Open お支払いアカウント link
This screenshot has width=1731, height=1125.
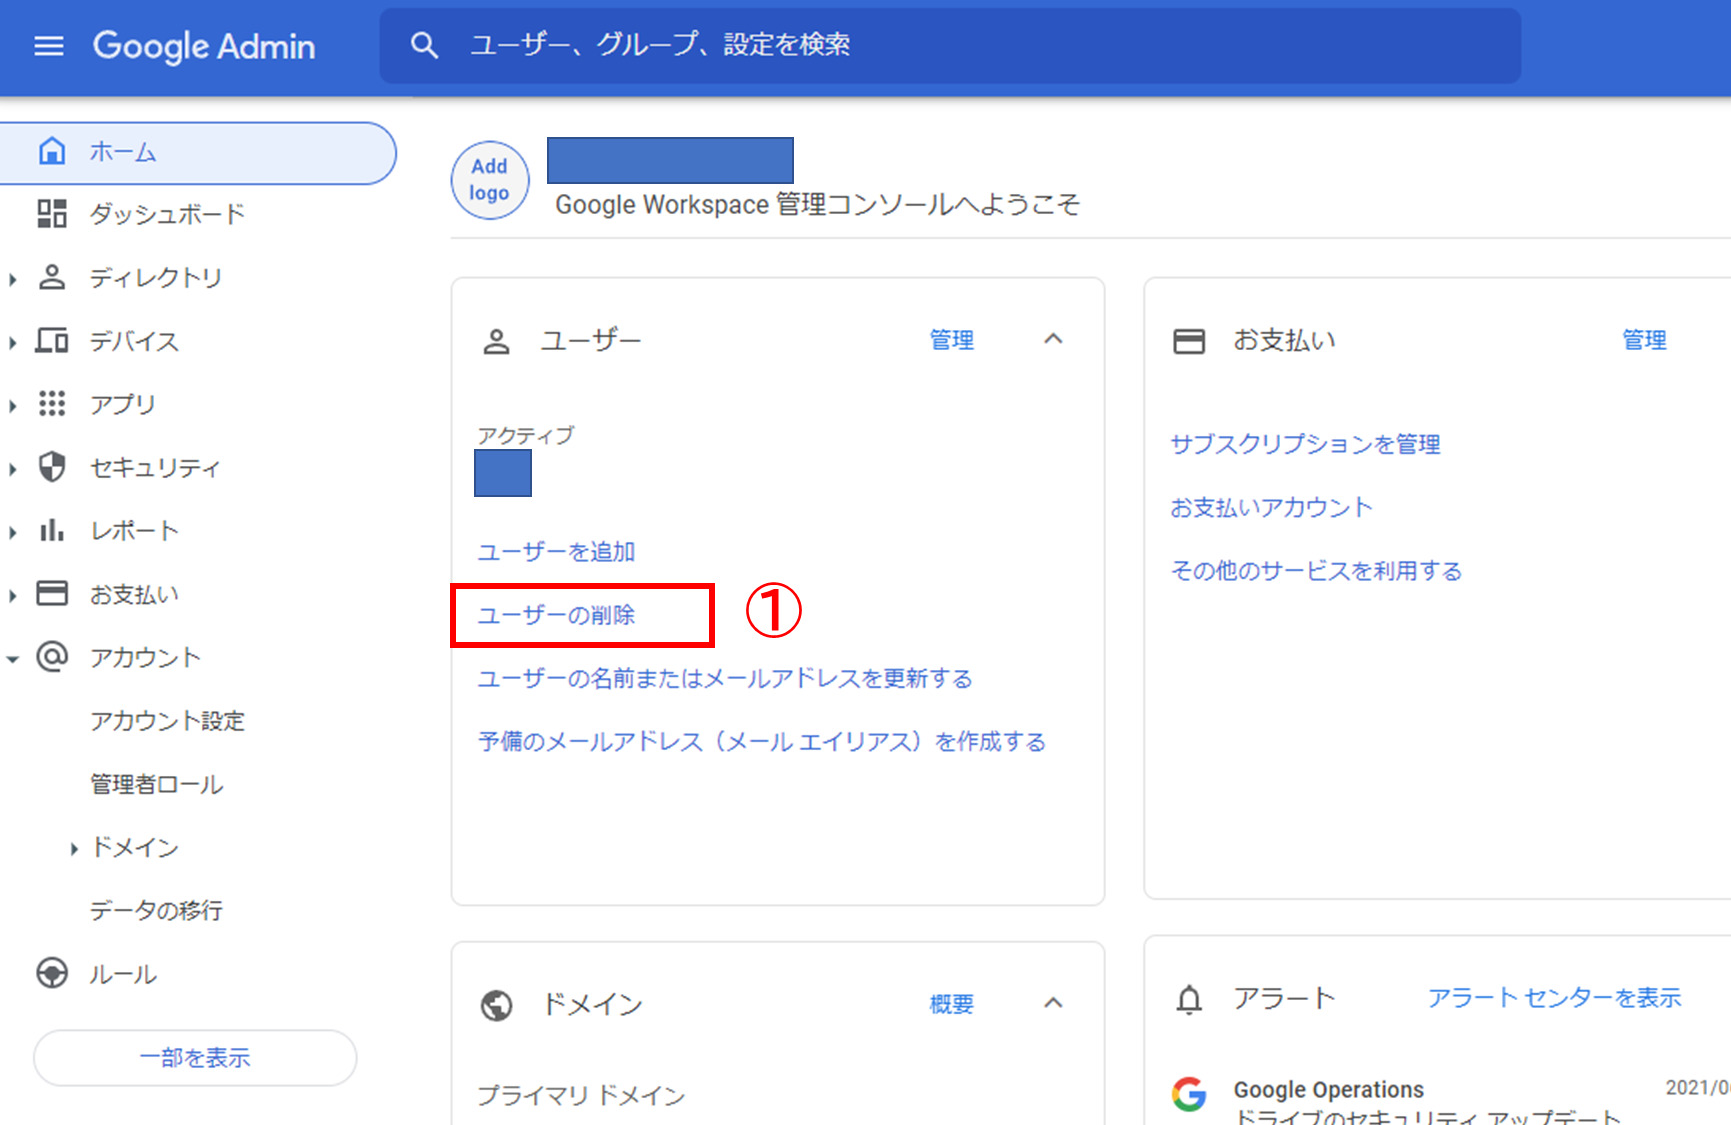pos(1271,508)
